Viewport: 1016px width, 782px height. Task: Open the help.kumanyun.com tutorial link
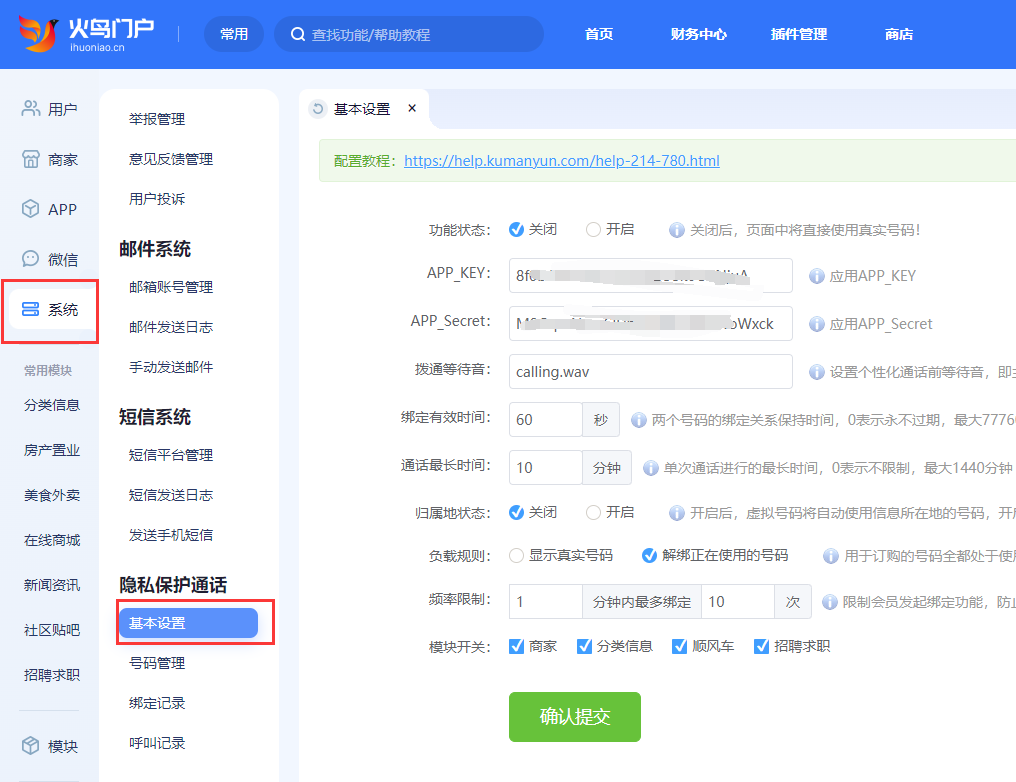point(562,161)
